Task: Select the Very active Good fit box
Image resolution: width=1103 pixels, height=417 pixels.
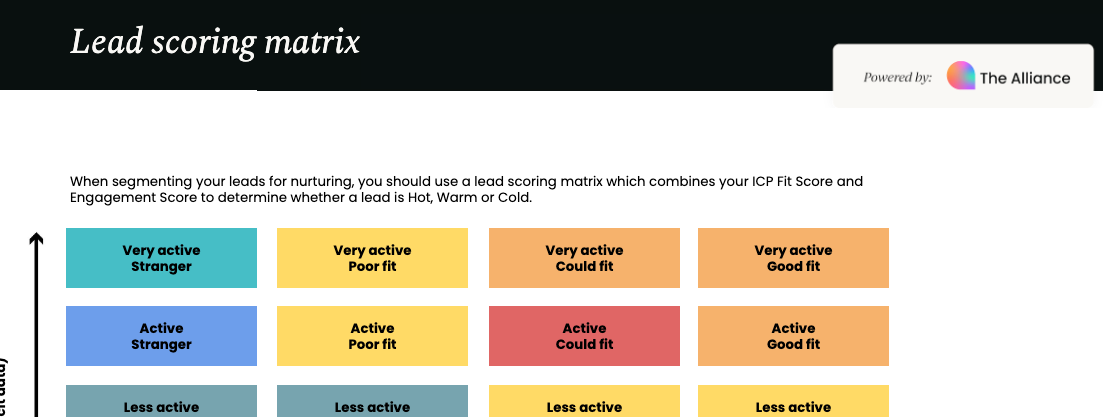Action: click(x=793, y=258)
